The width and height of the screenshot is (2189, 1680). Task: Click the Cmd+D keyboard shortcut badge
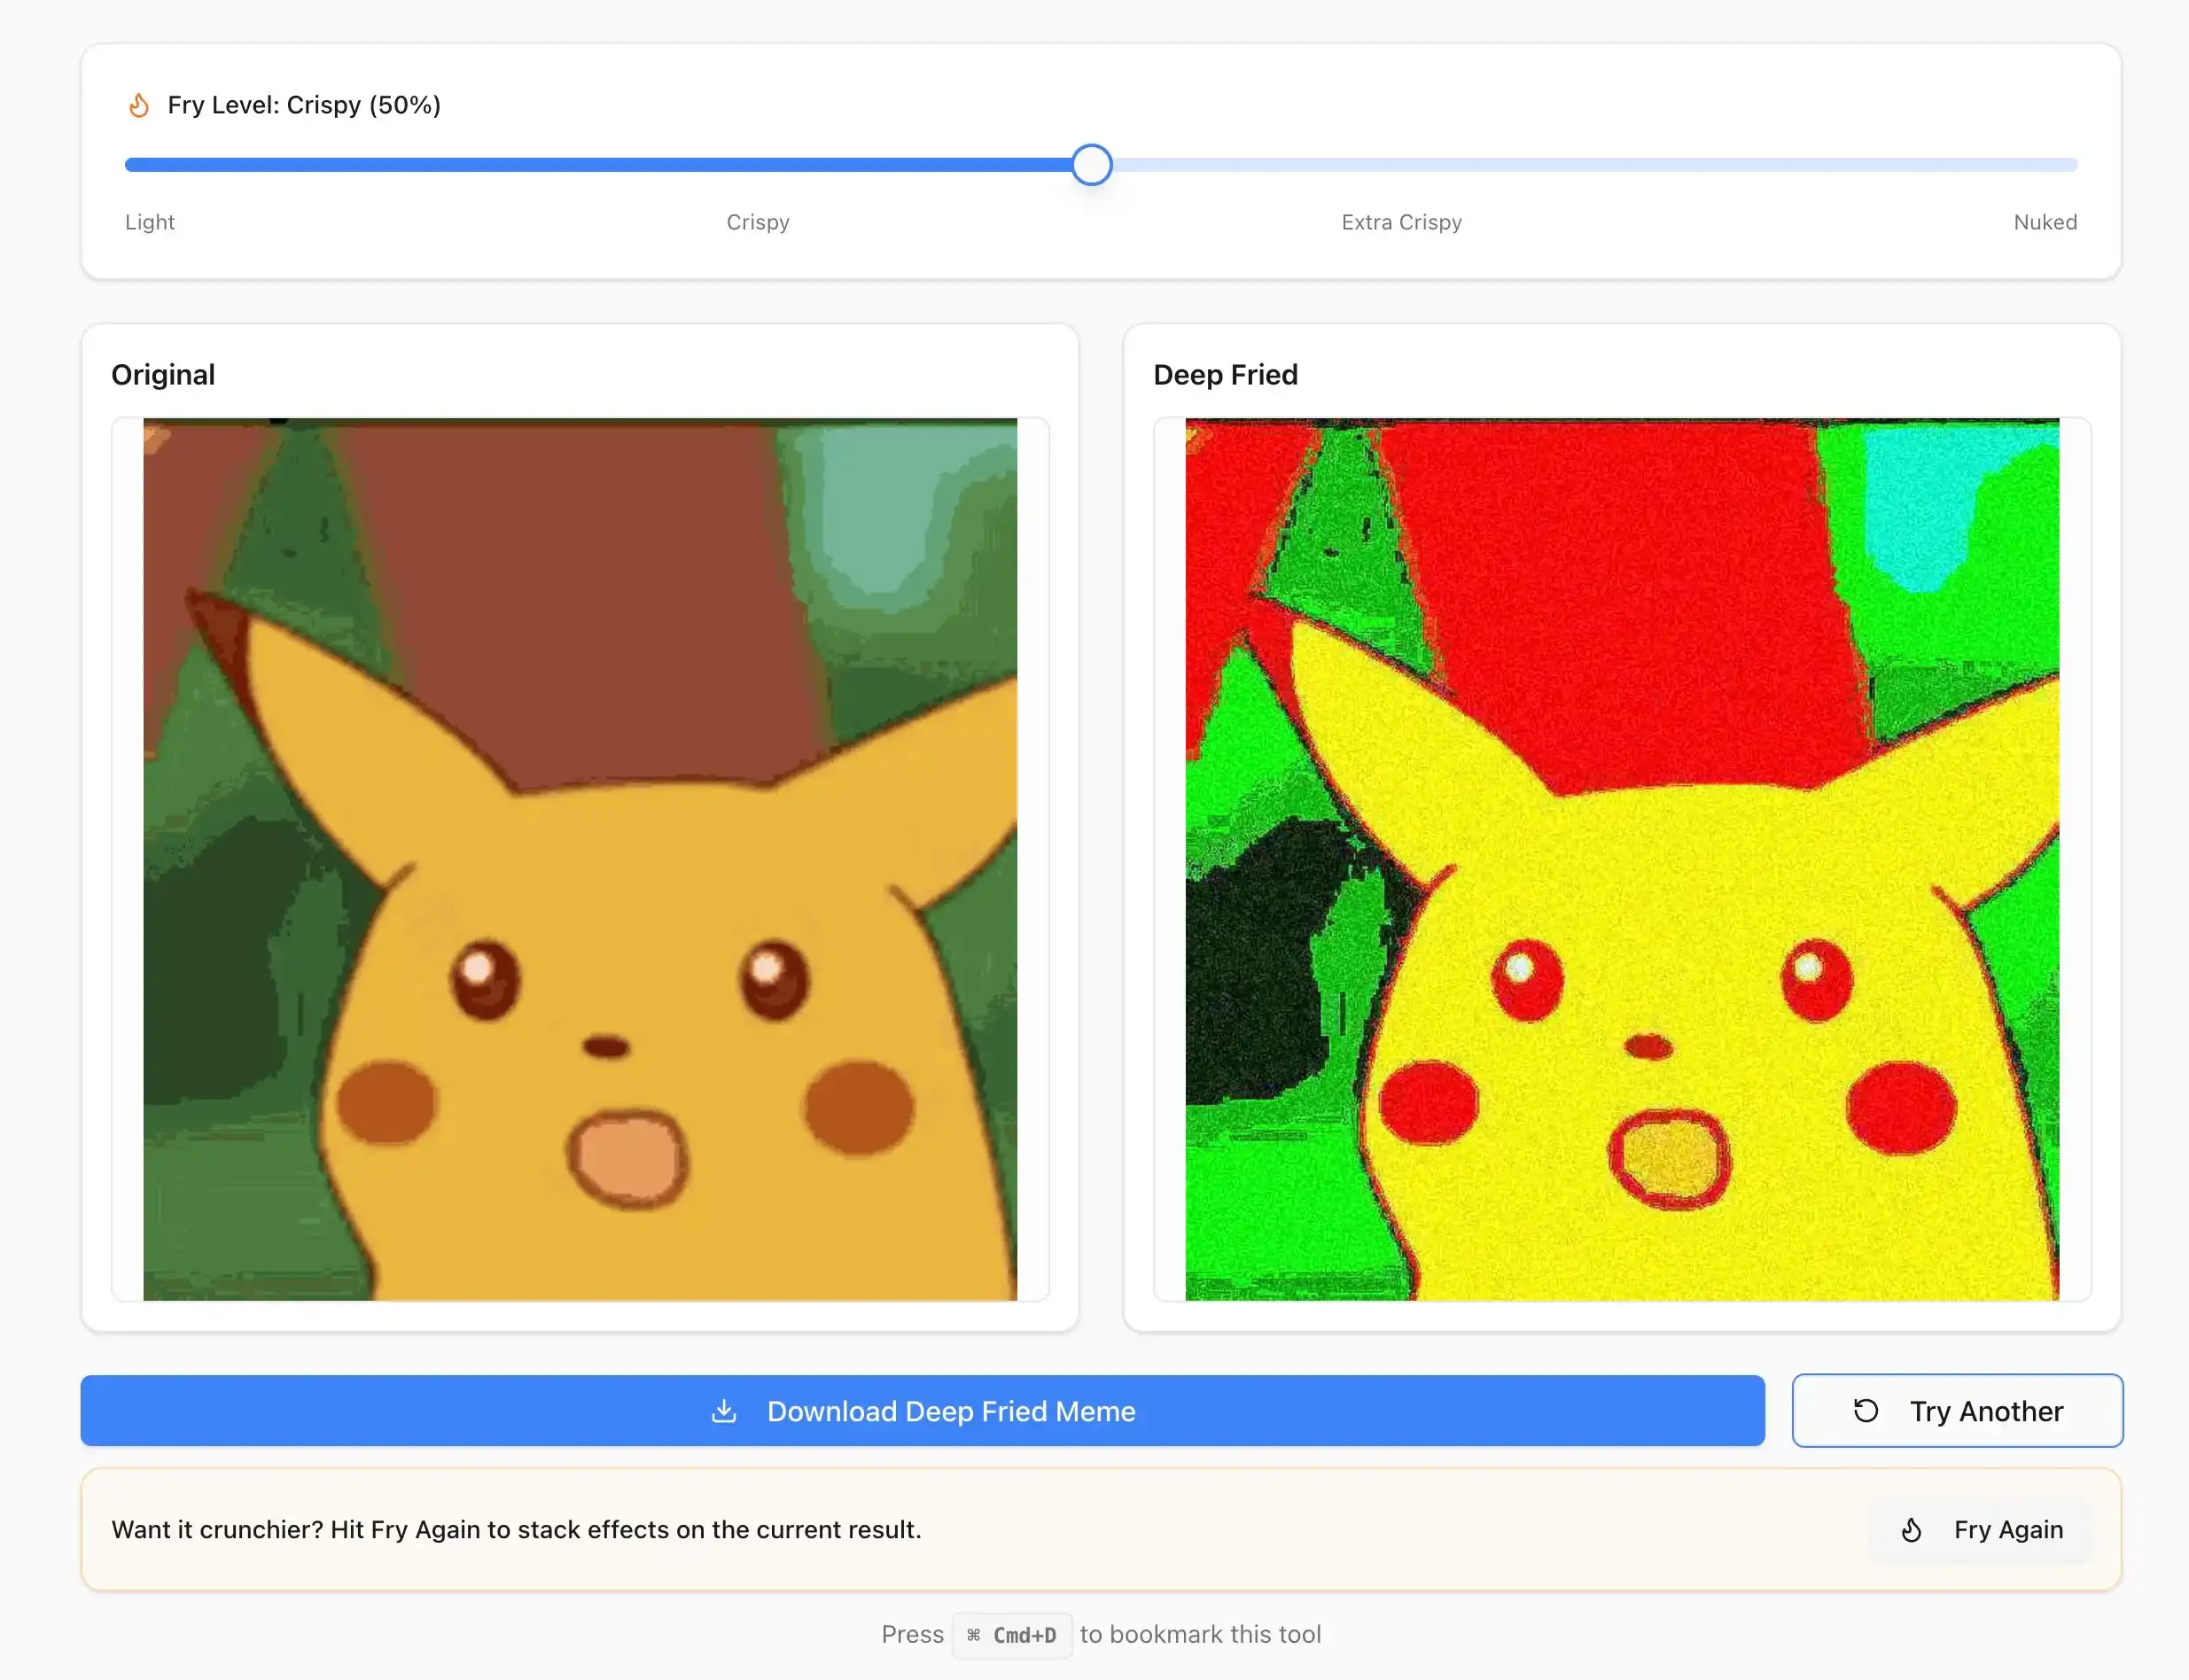coord(1012,1635)
